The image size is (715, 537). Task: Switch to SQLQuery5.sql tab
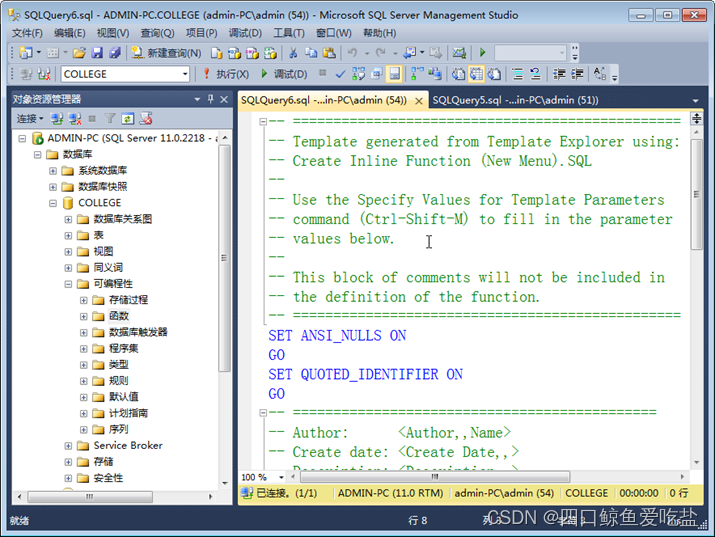515,100
